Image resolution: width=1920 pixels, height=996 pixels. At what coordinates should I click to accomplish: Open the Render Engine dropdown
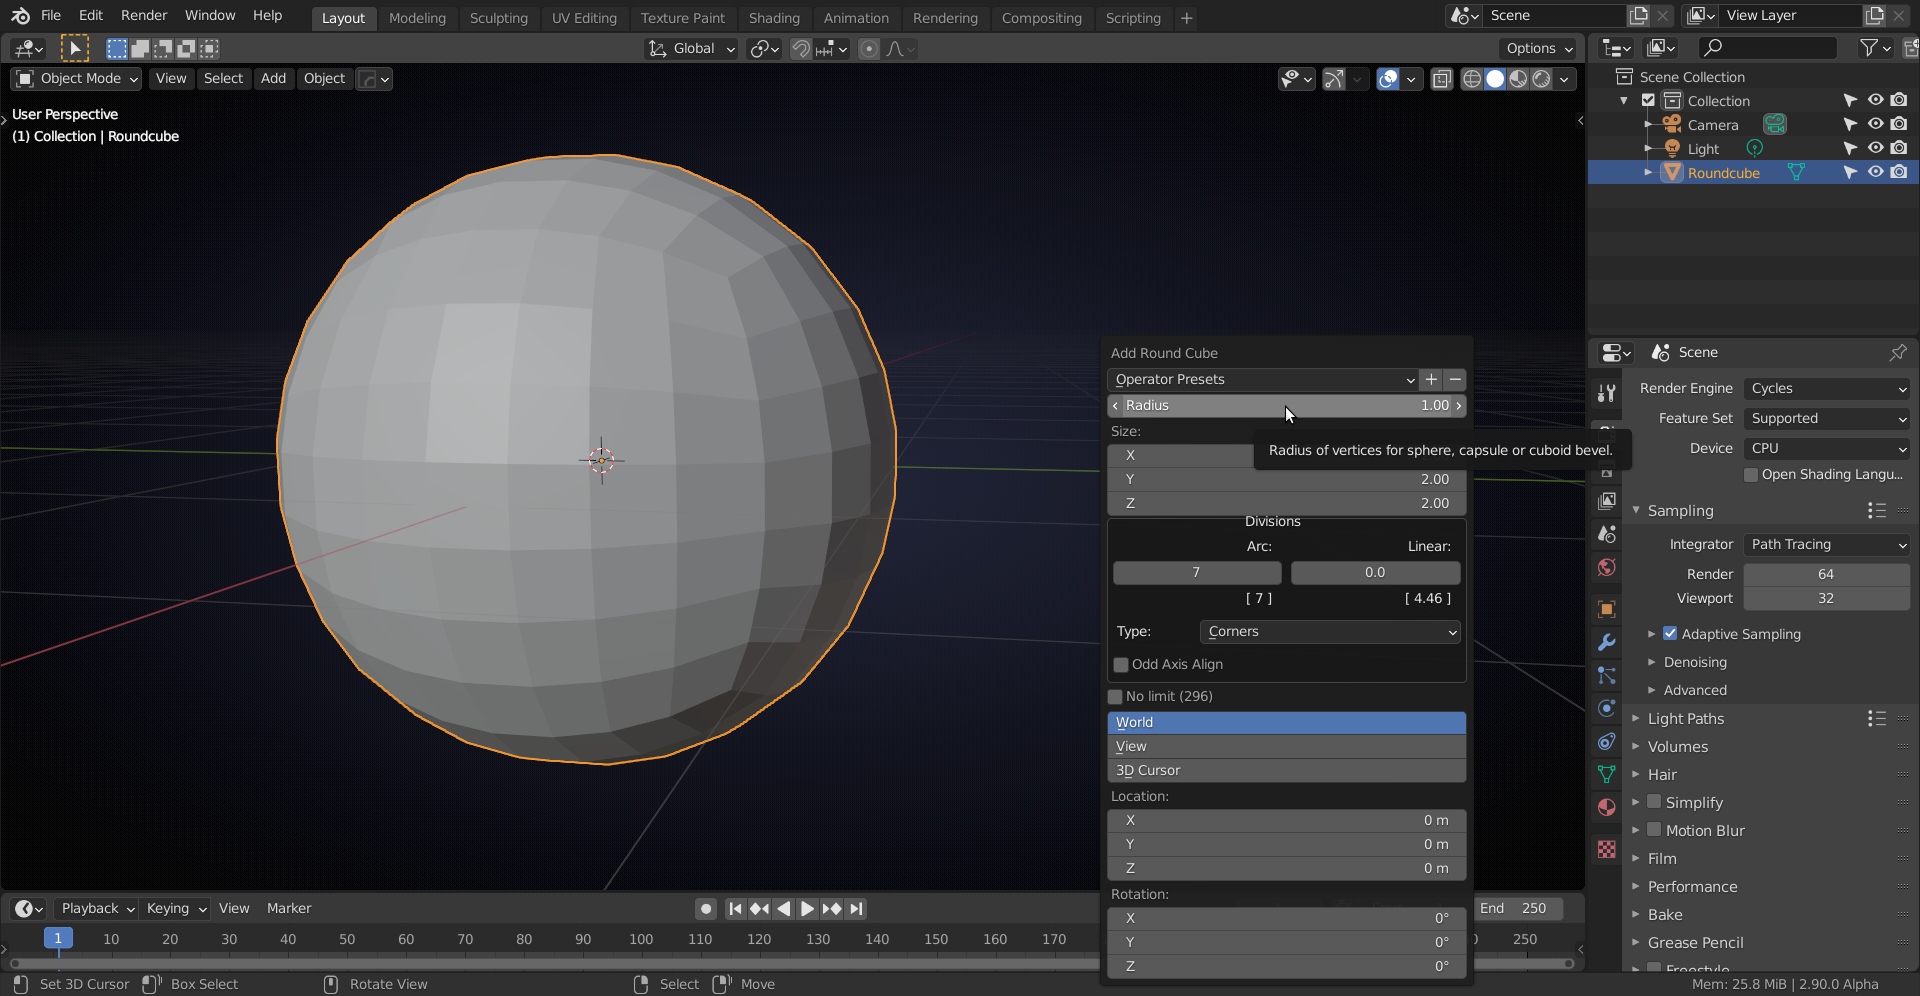[x=1826, y=389]
